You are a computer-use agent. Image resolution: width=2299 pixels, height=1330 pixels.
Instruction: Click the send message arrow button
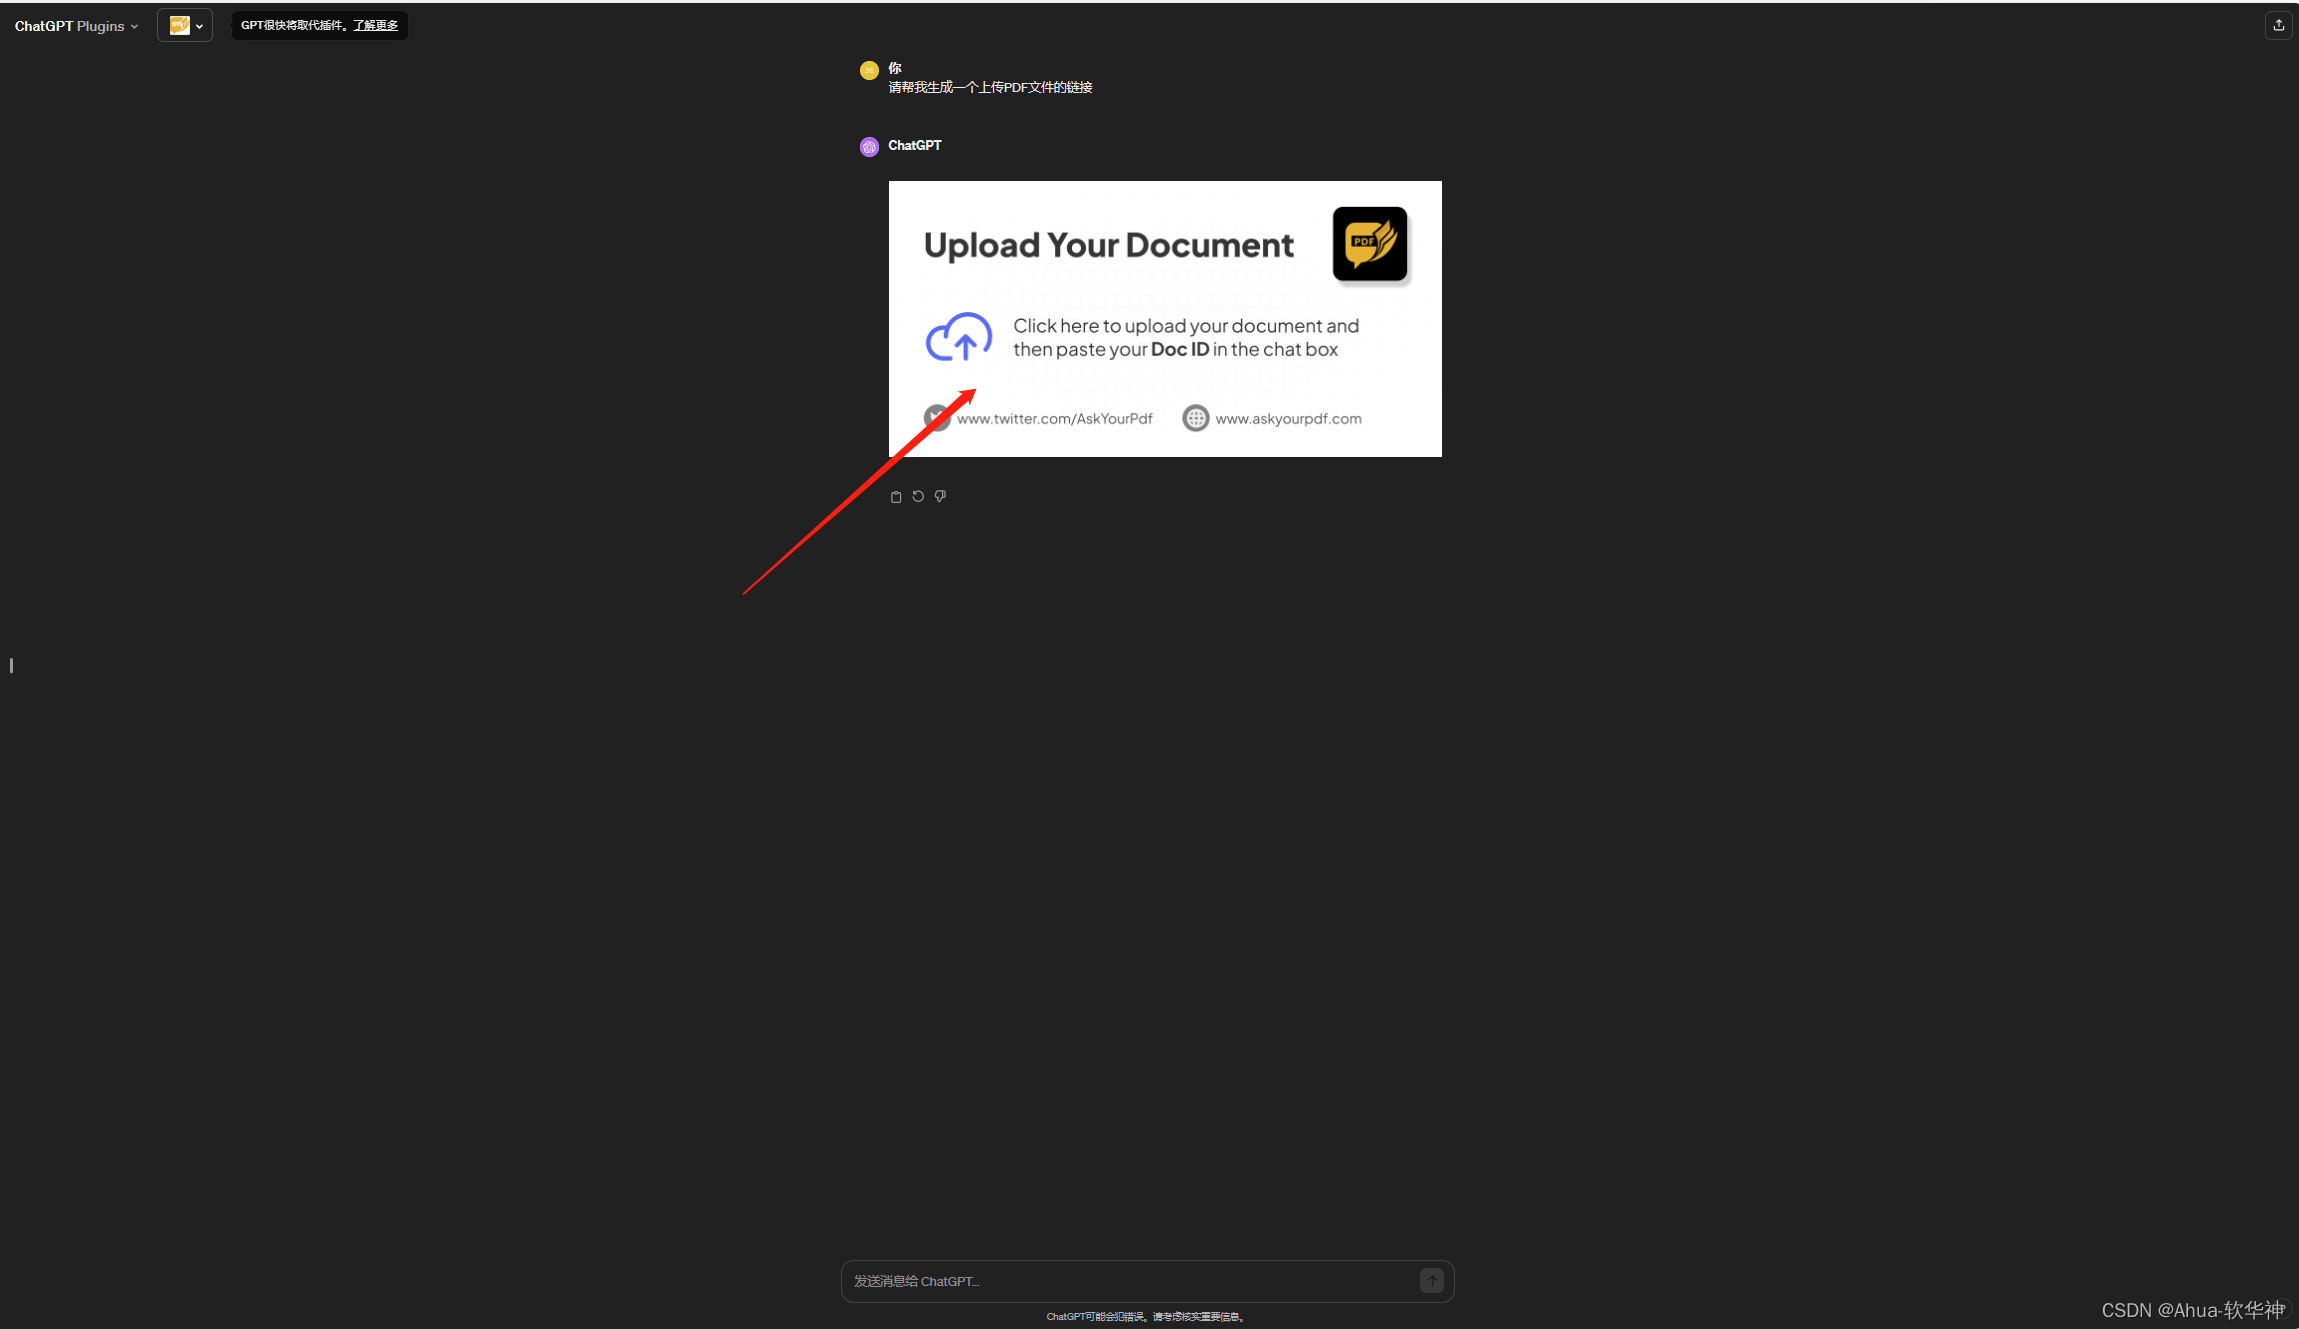pyautogui.click(x=1431, y=1281)
